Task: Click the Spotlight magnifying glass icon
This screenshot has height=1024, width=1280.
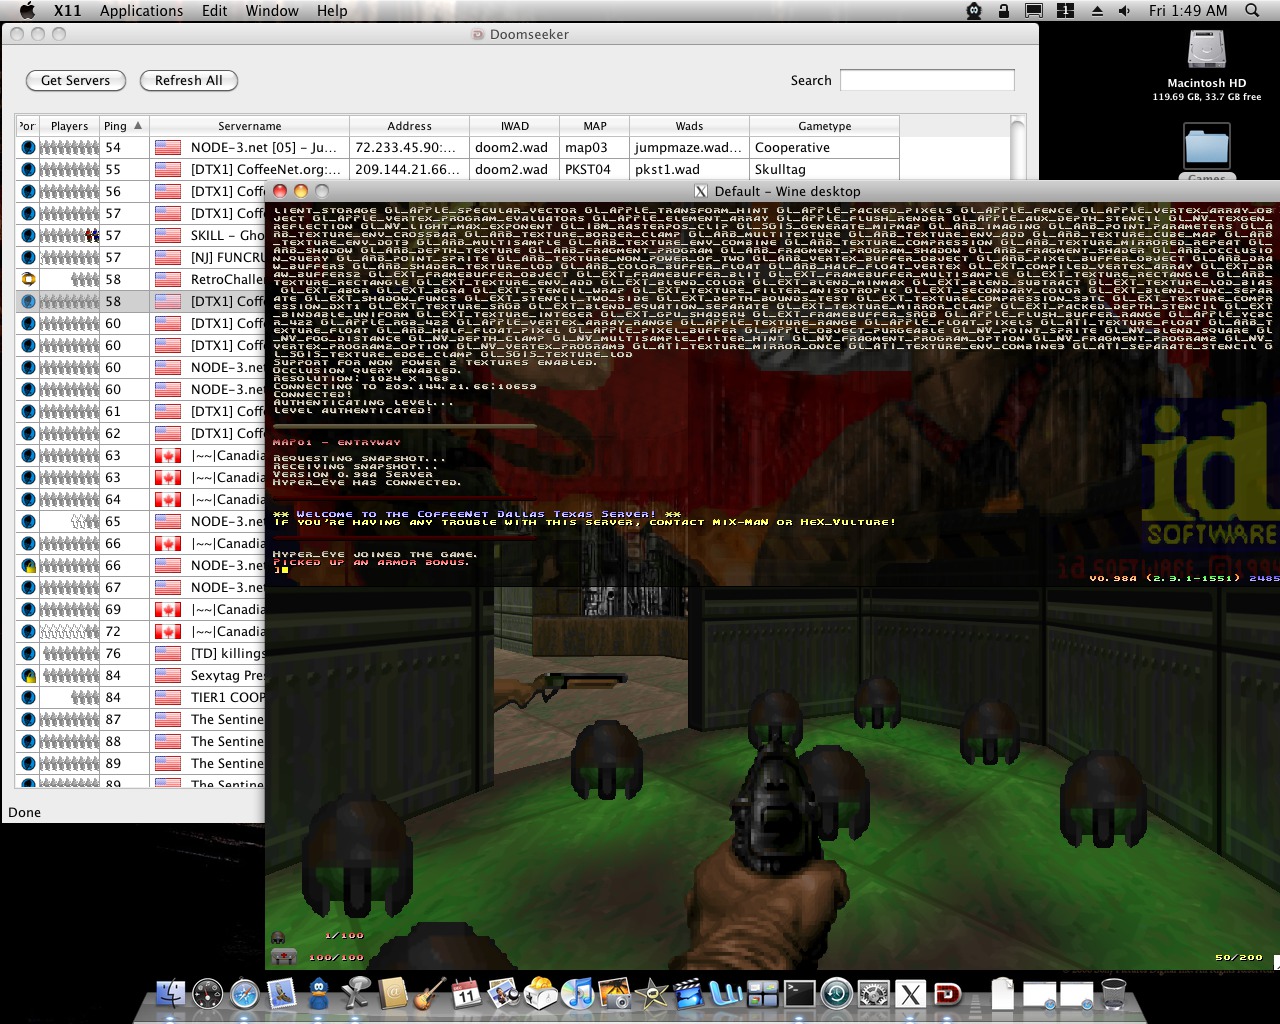Action: pos(1252,11)
